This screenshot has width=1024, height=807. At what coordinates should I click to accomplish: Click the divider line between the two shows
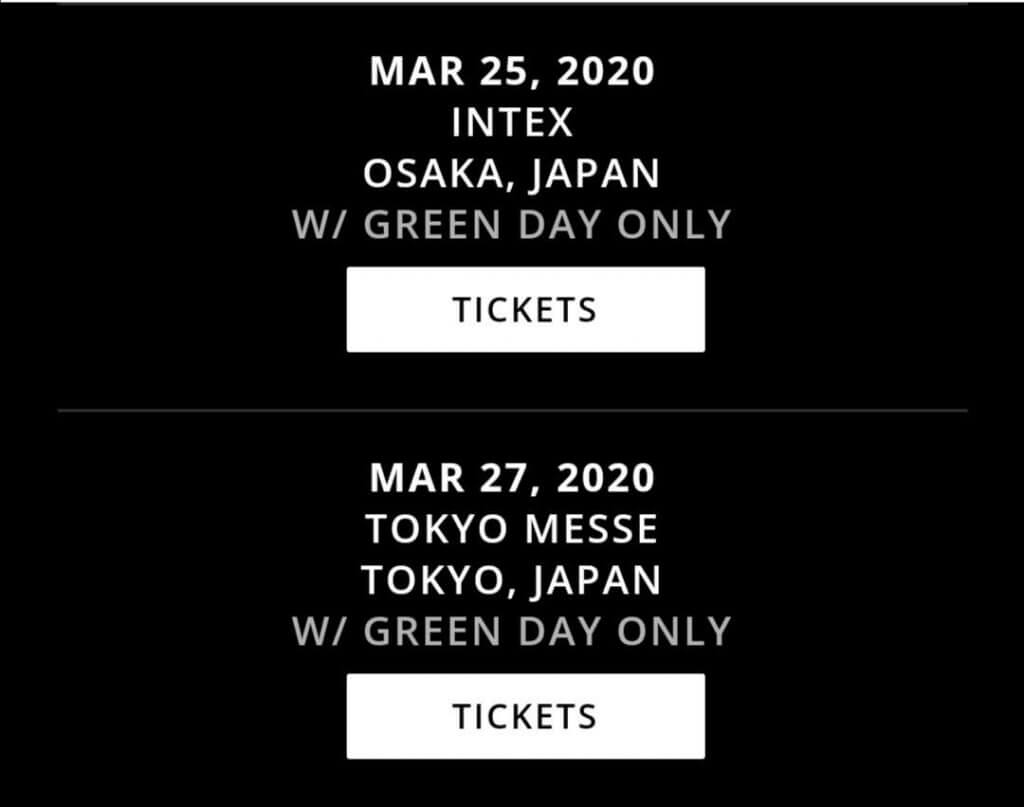[x=513, y=410]
